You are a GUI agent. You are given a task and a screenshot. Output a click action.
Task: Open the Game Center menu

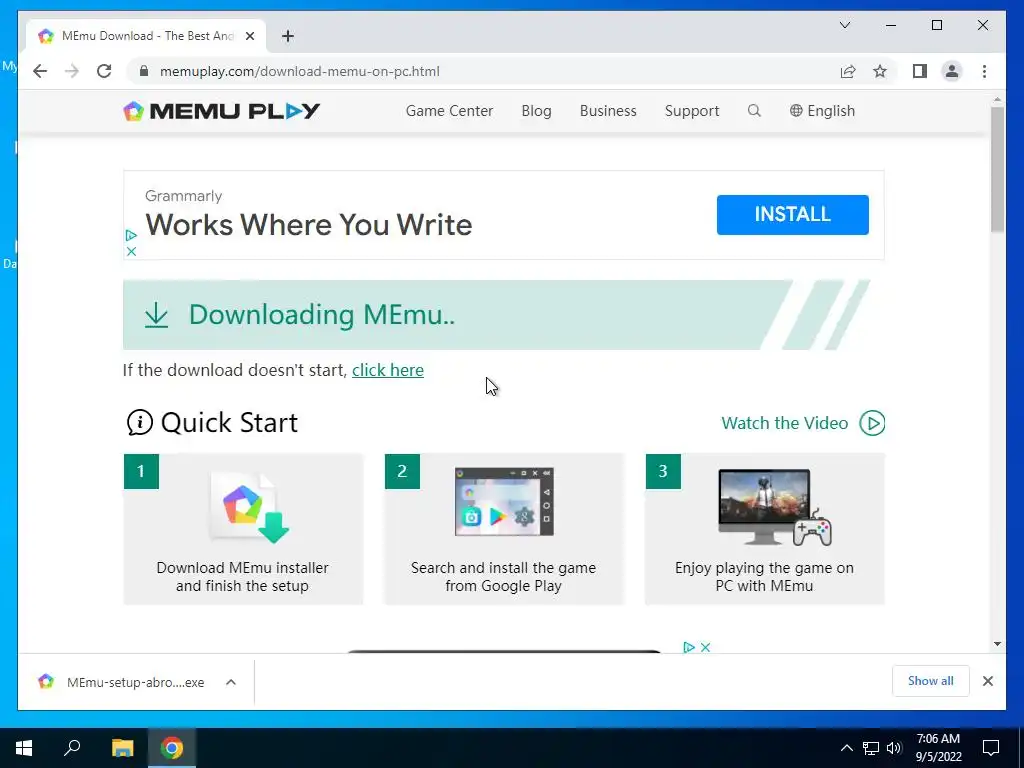(449, 111)
